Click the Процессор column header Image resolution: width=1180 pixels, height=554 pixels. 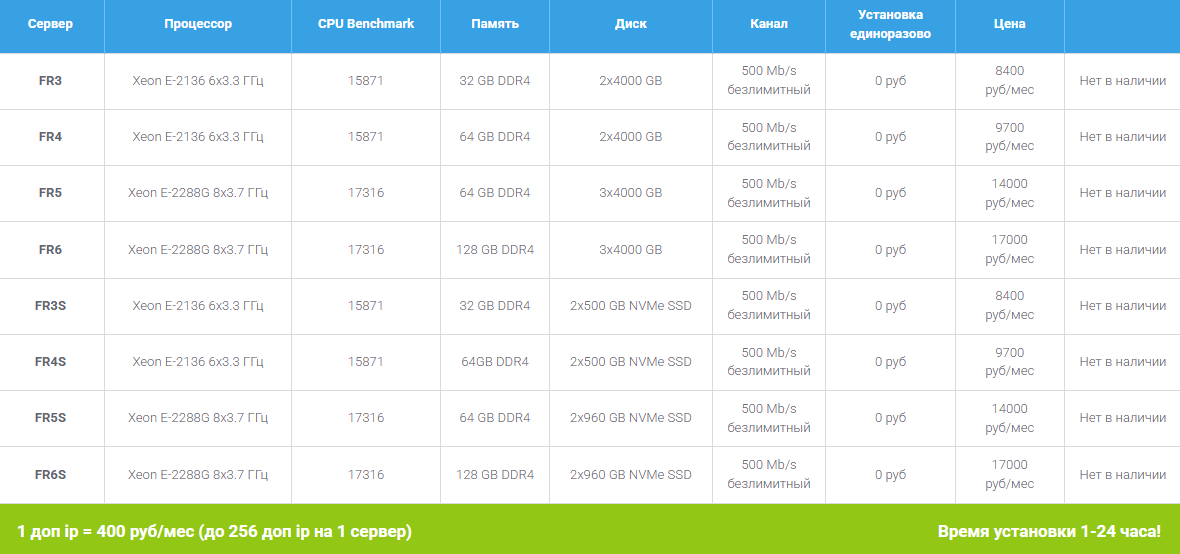pos(198,24)
